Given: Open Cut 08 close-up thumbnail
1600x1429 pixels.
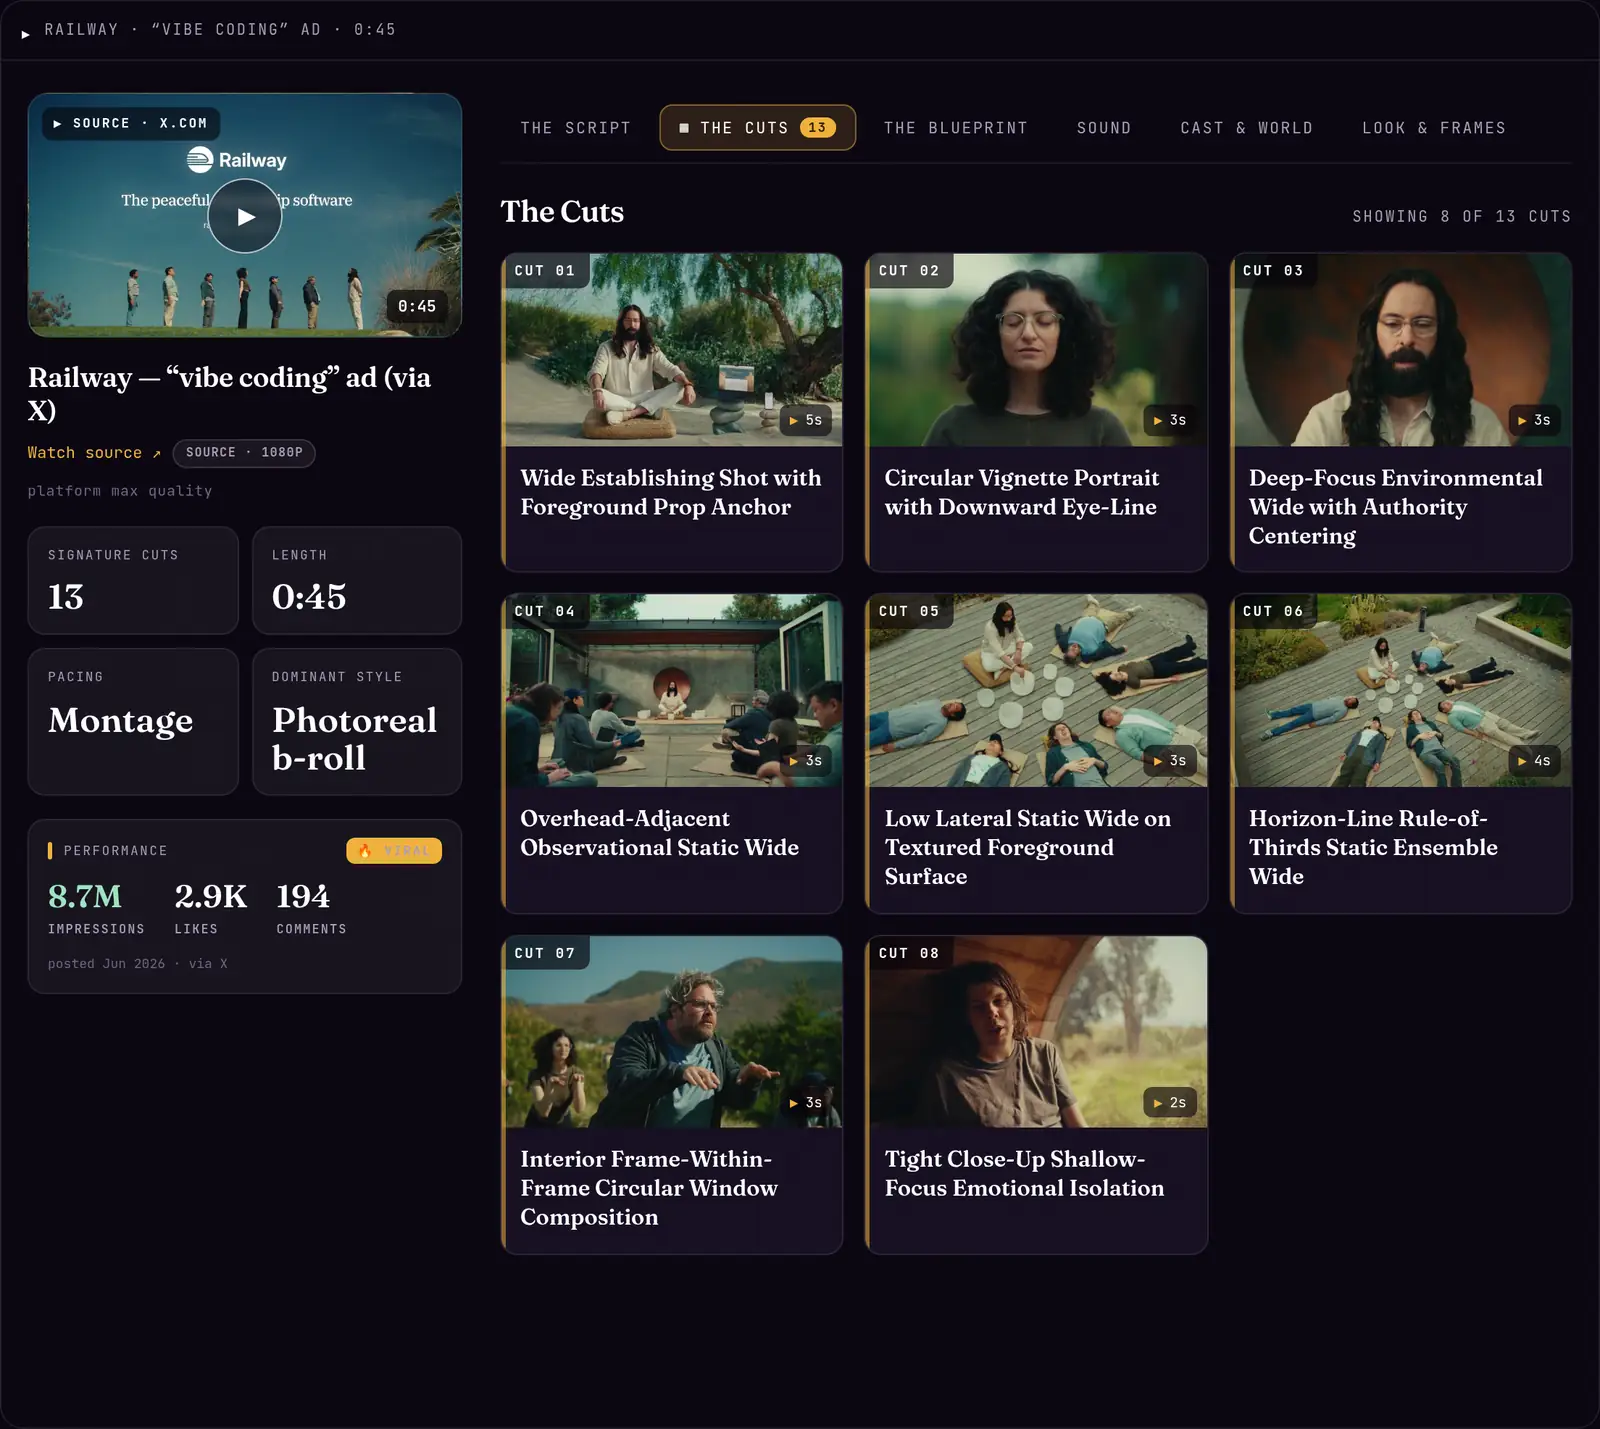Looking at the screenshot, I should (x=1036, y=1032).
